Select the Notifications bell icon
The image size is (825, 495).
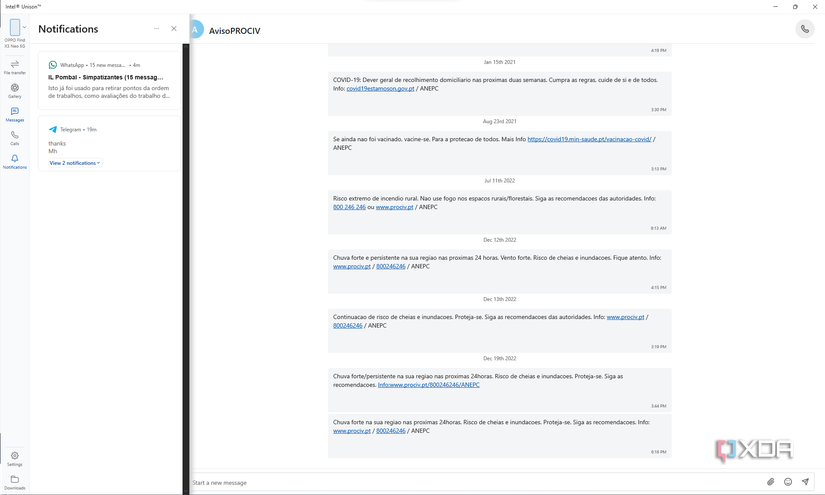click(15, 158)
